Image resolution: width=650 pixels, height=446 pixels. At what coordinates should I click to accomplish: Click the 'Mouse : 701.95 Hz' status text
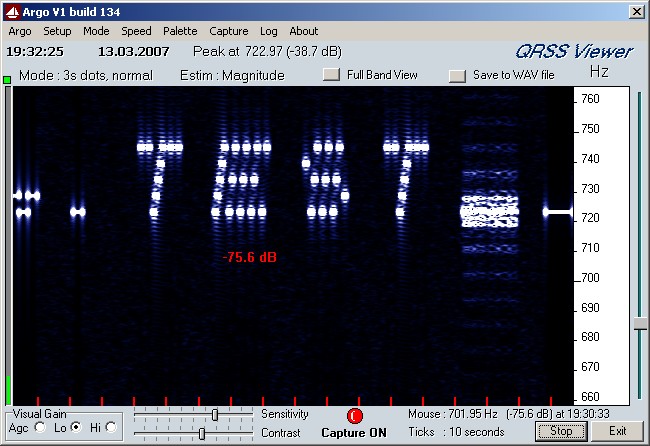tap(453, 414)
